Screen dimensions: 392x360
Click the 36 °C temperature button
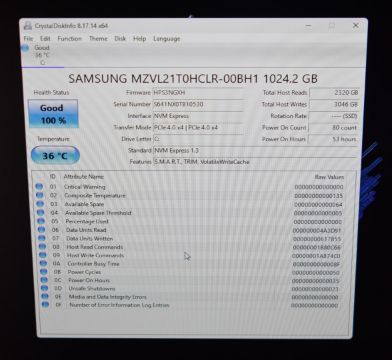55,155
